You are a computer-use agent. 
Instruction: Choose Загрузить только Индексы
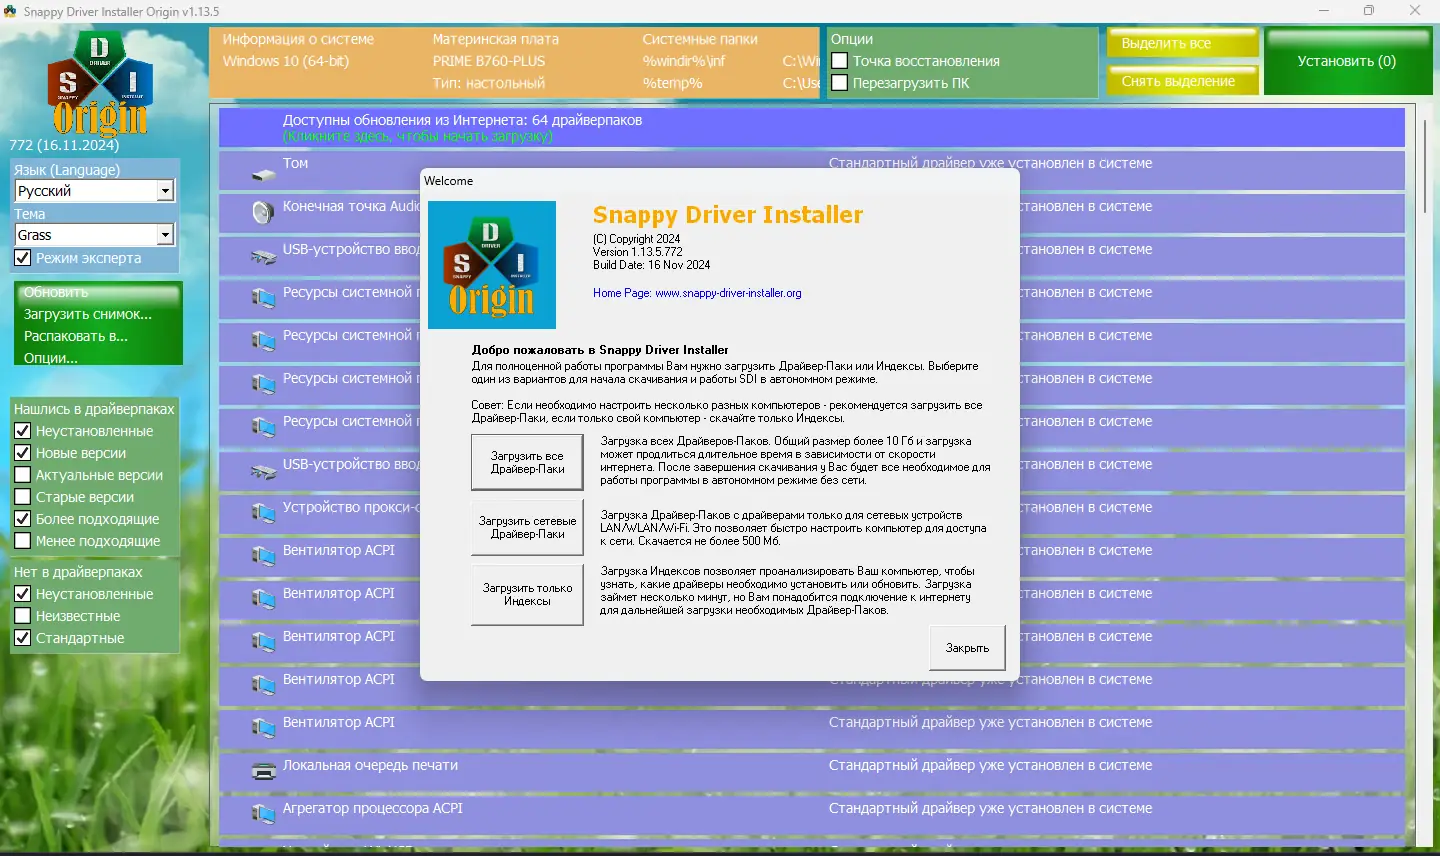click(527, 595)
